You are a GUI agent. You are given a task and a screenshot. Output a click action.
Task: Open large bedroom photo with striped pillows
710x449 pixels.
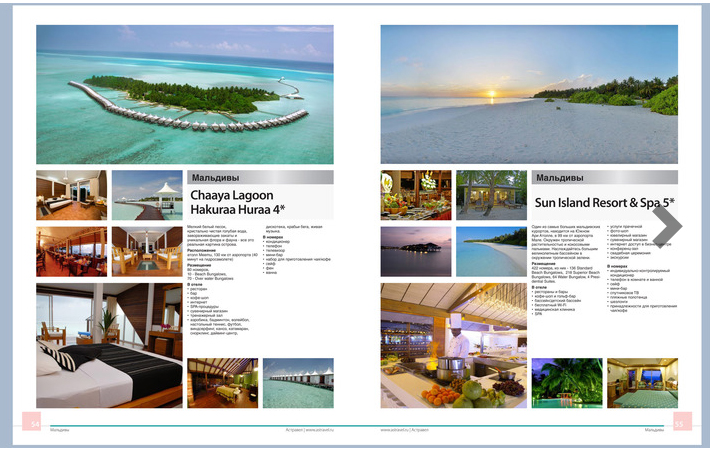click(x=109, y=345)
